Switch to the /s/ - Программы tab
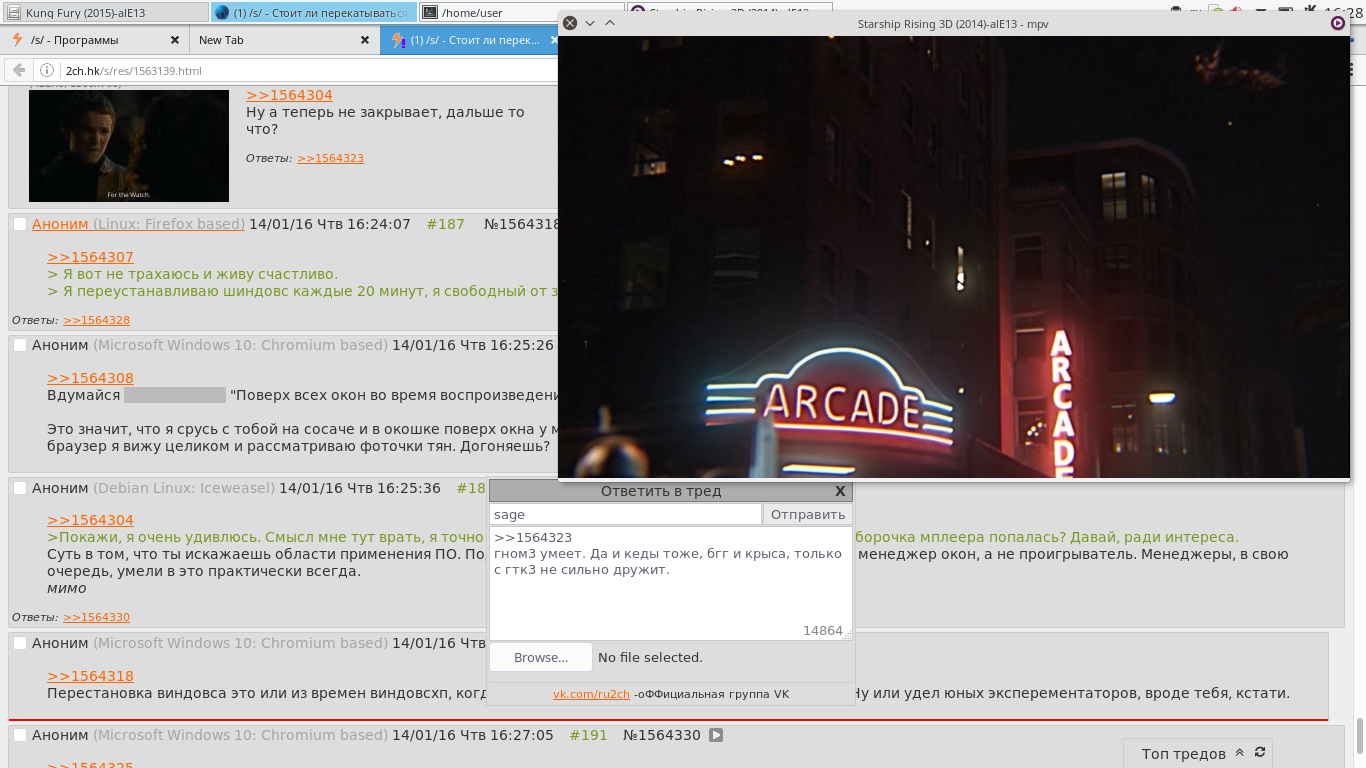The image size is (1366, 768). pos(95,40)
